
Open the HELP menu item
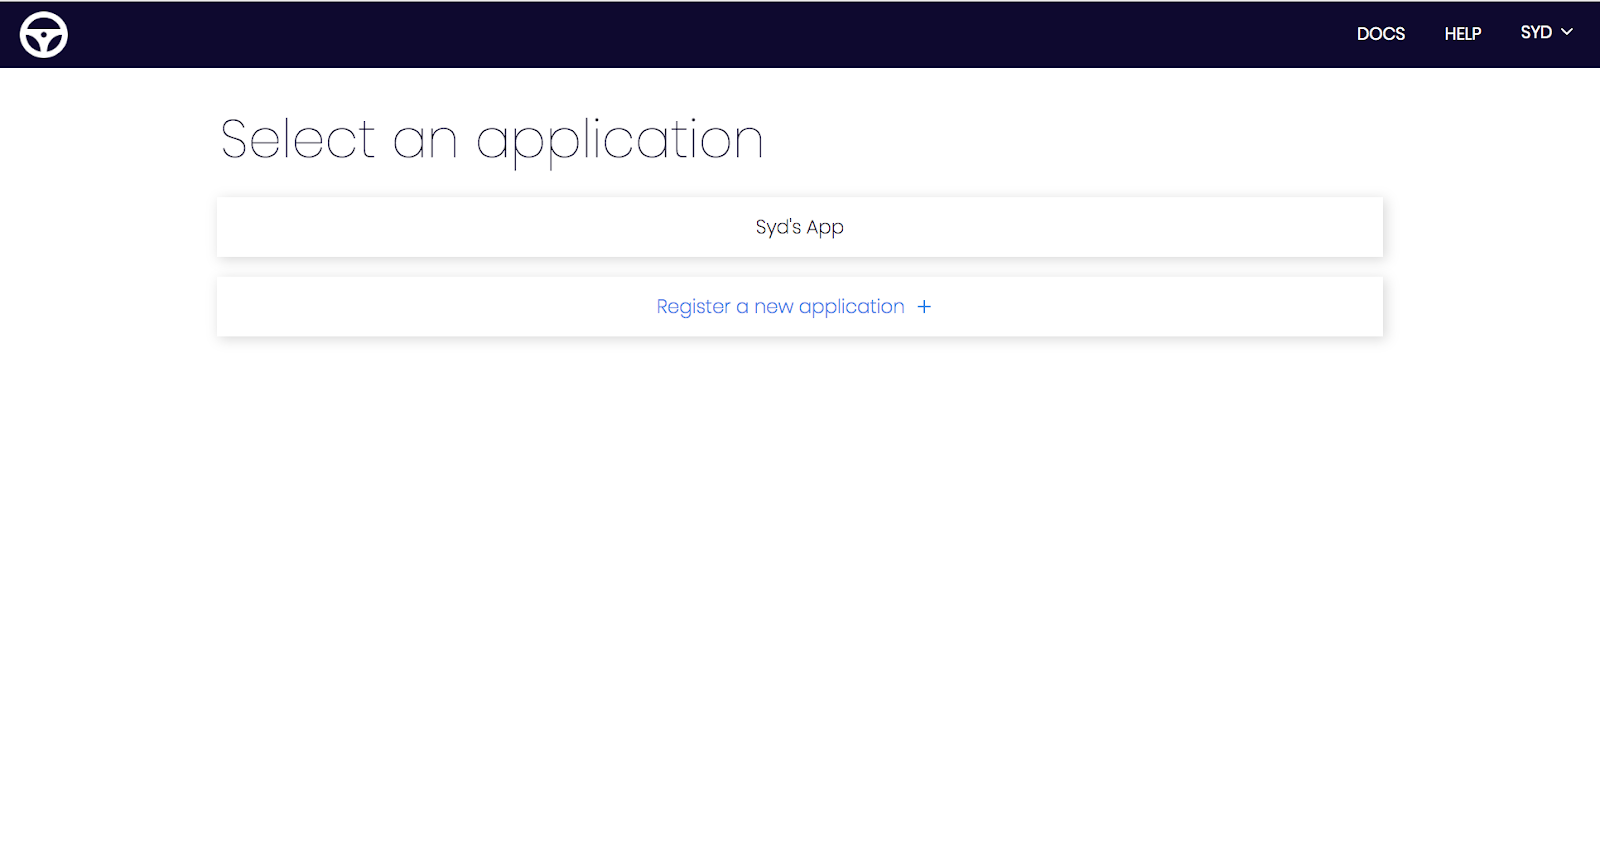[x=1462, y=34]
